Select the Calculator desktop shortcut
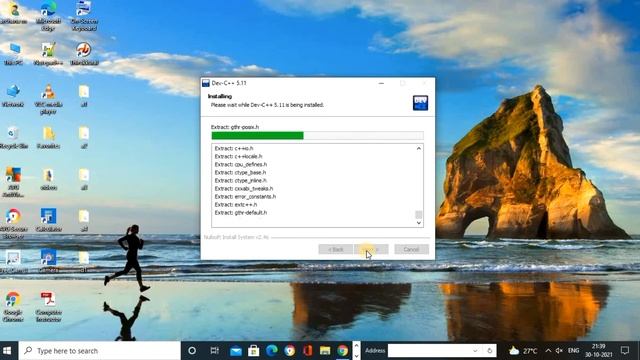Image resolution: width=640 pixels, height=360 pixels. pos(48,220)
